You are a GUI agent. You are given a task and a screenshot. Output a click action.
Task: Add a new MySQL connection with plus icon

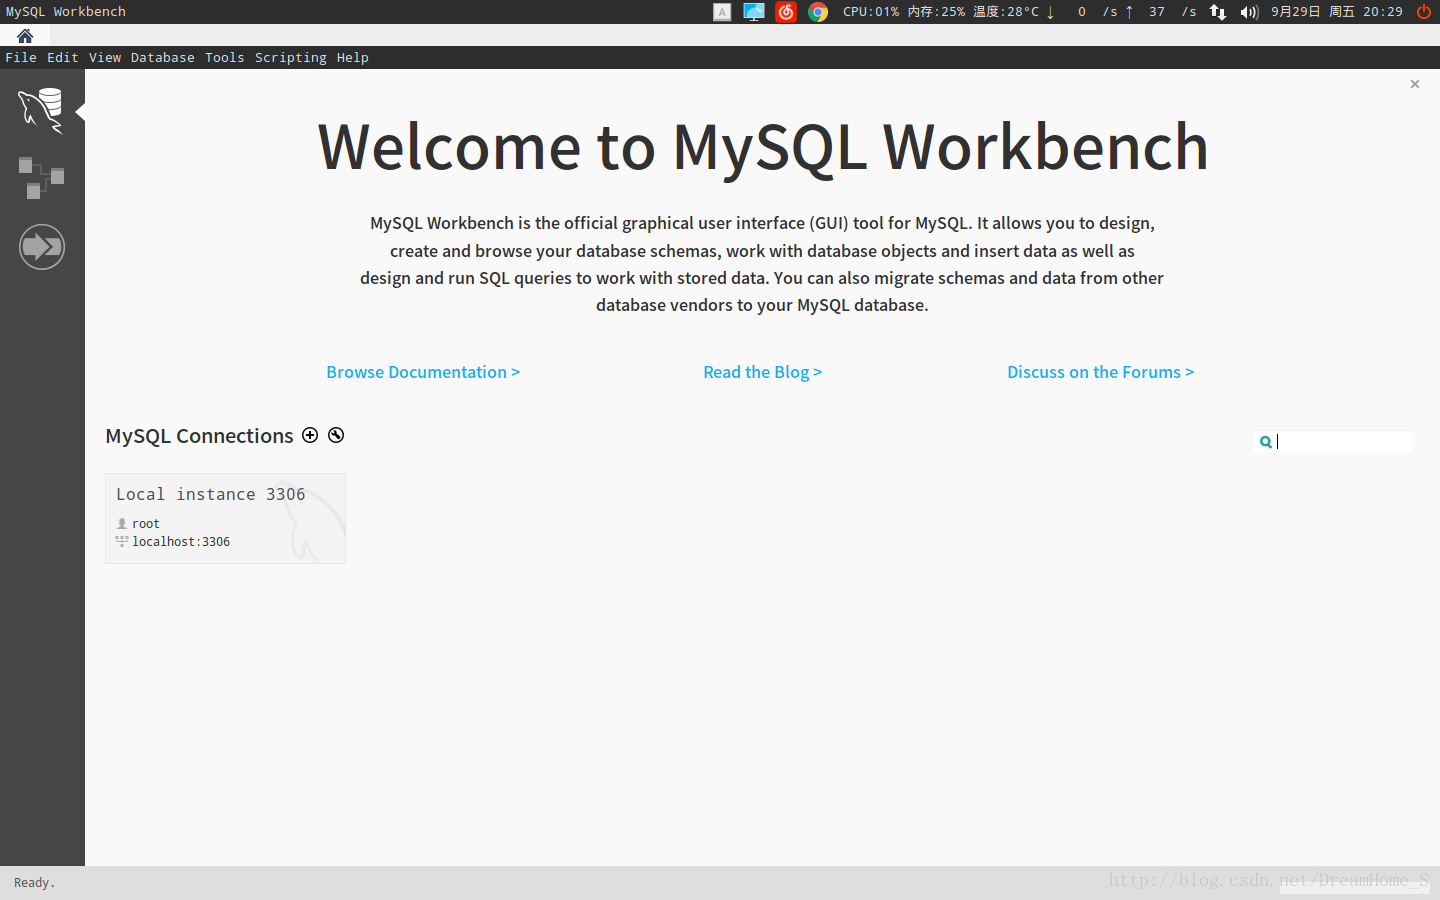coord(310,435)
